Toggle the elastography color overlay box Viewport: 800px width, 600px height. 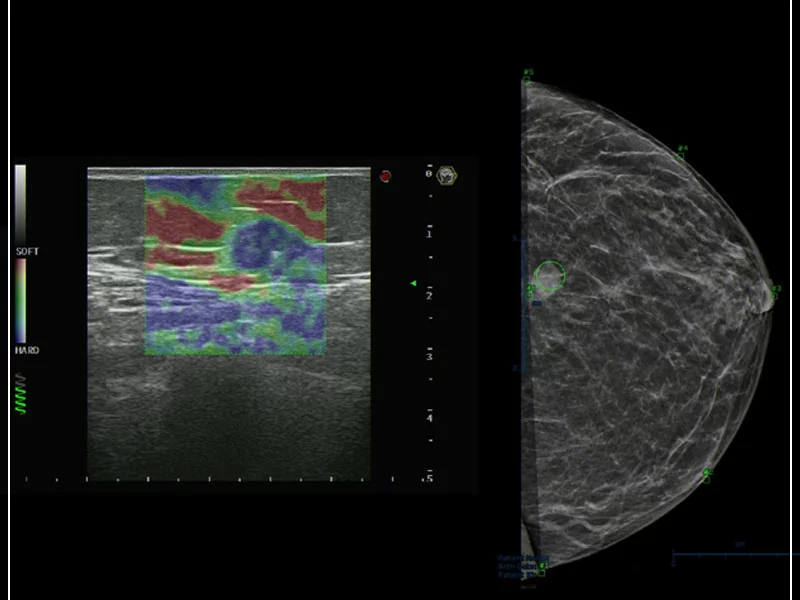(x=235, y=265)
